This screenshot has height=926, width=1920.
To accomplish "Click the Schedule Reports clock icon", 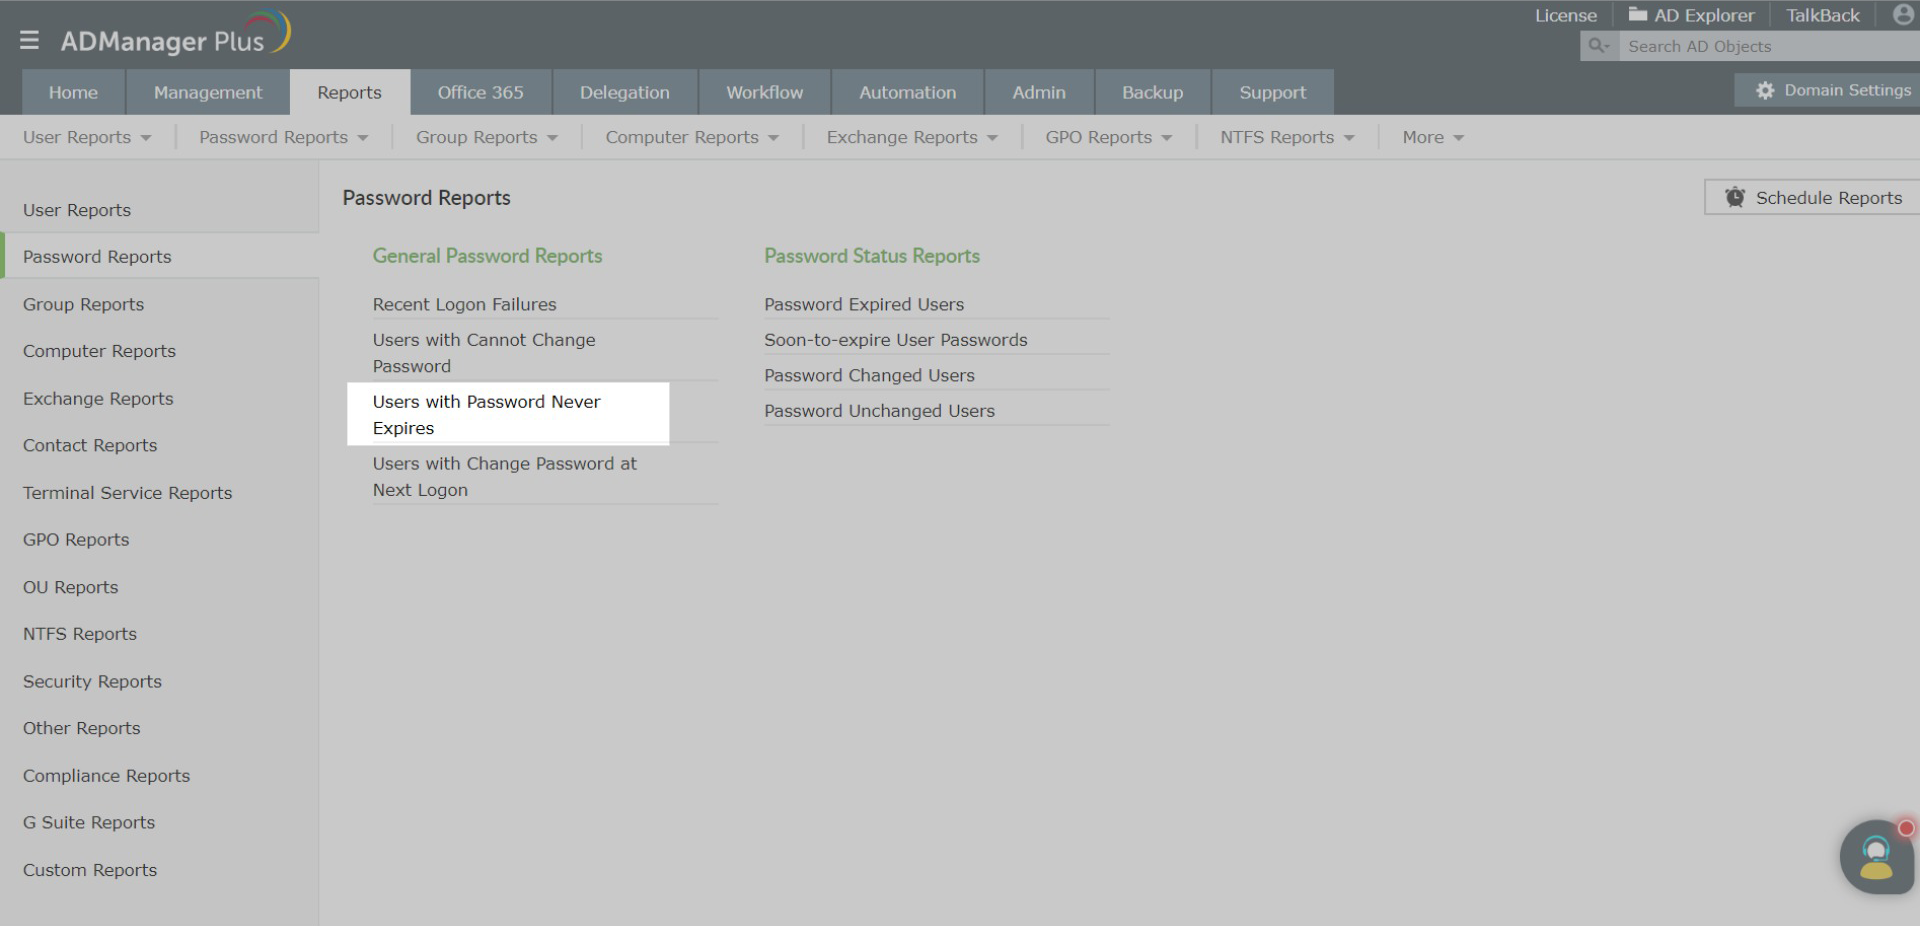I will click(1735, 197).
